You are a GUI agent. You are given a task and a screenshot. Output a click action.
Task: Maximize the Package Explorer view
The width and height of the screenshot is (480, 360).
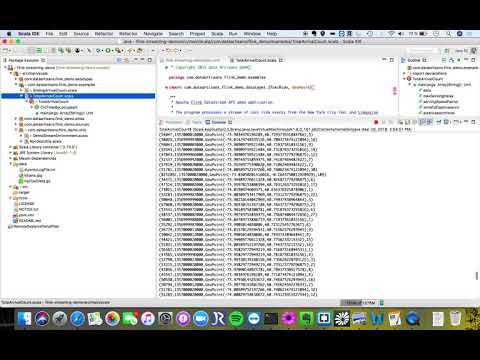pyautogui.click(x=150, y=60)
